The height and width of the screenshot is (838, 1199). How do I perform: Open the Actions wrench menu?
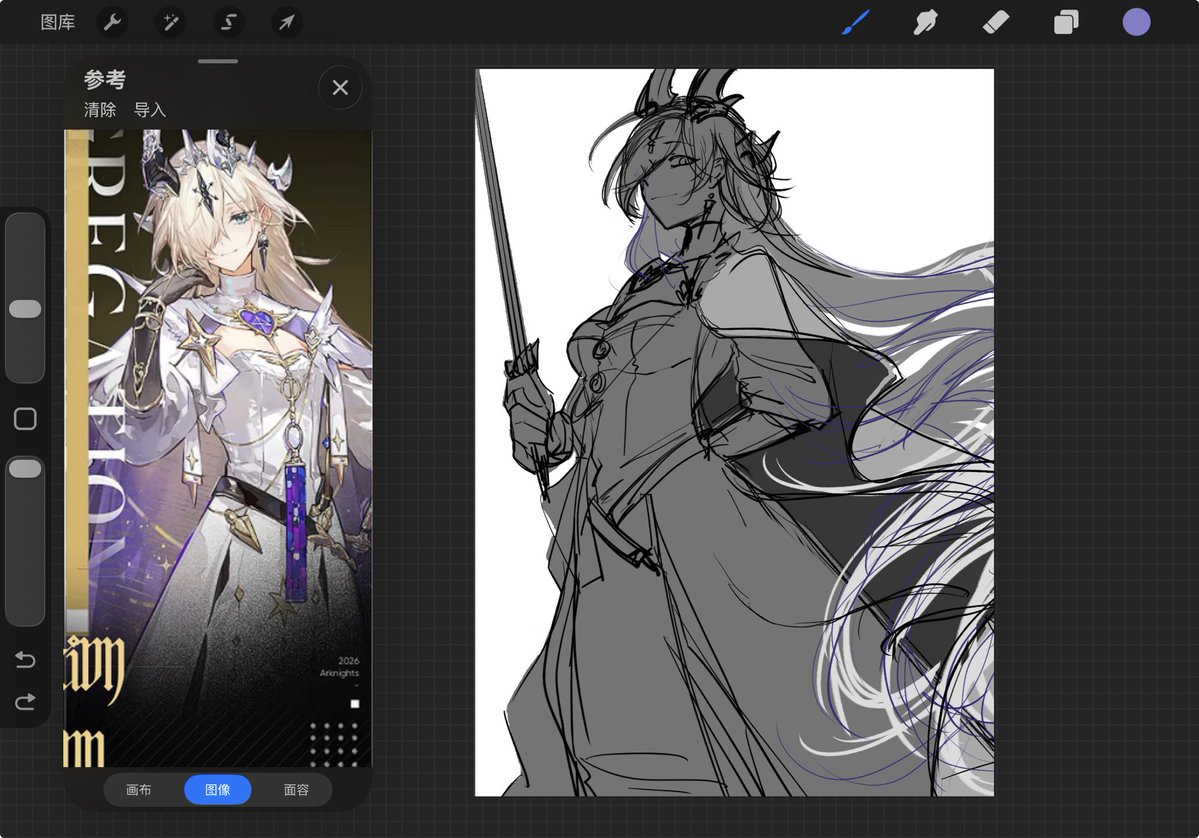coord(112,22)
